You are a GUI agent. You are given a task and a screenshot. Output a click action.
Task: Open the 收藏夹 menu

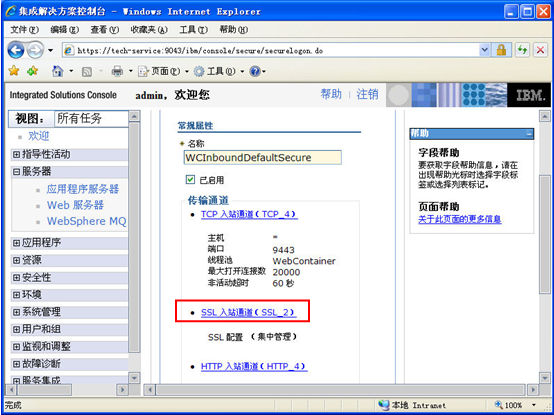[x=149, y=30]
